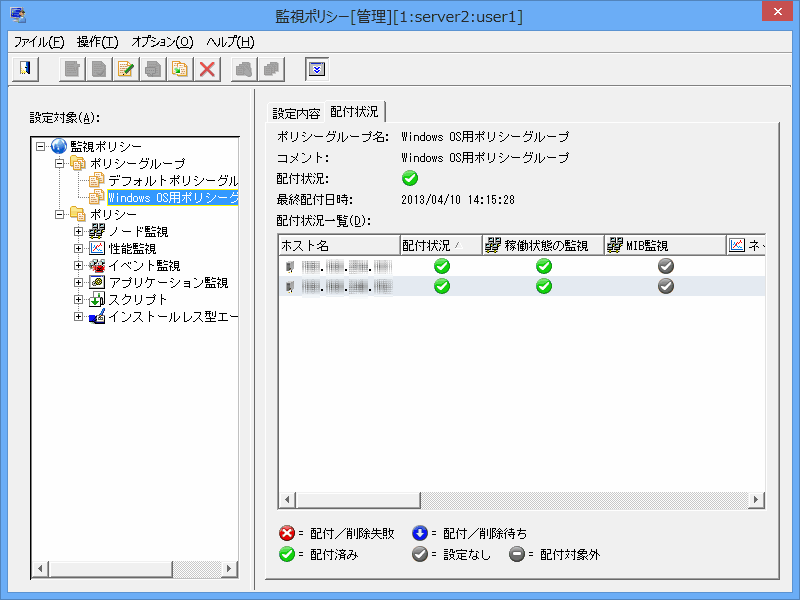Viewport: 800px width, 600px height.
Task: Expand the スクリプト tree node
Action: click(79, 299)
